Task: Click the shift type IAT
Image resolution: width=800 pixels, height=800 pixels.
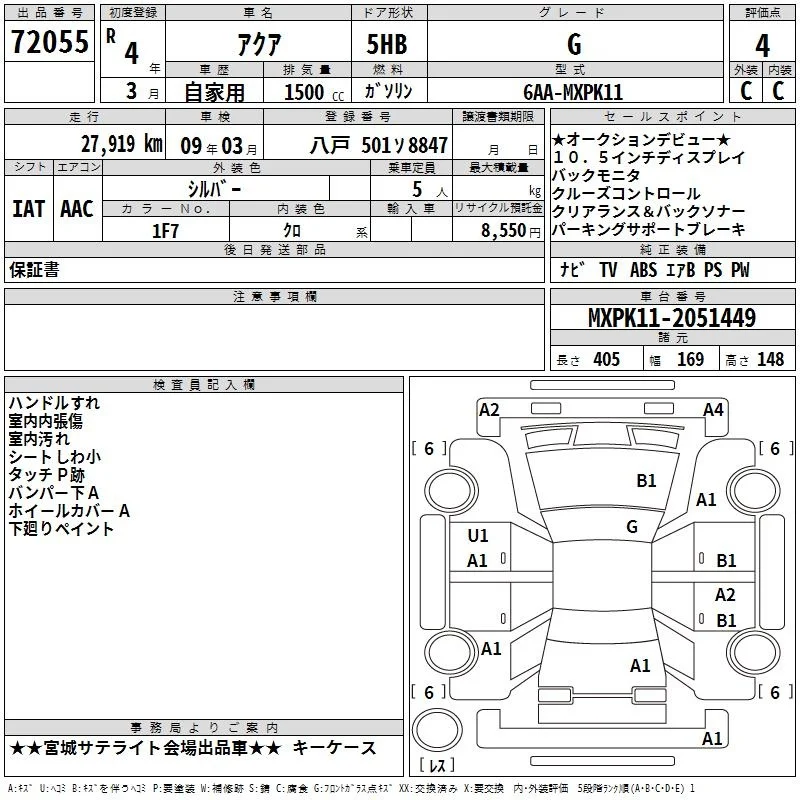Action: (x=29, y=209)
